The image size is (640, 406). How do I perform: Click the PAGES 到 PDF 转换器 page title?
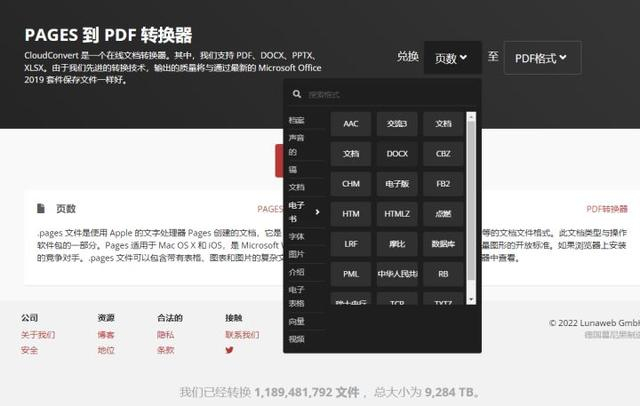click(108, 35)
